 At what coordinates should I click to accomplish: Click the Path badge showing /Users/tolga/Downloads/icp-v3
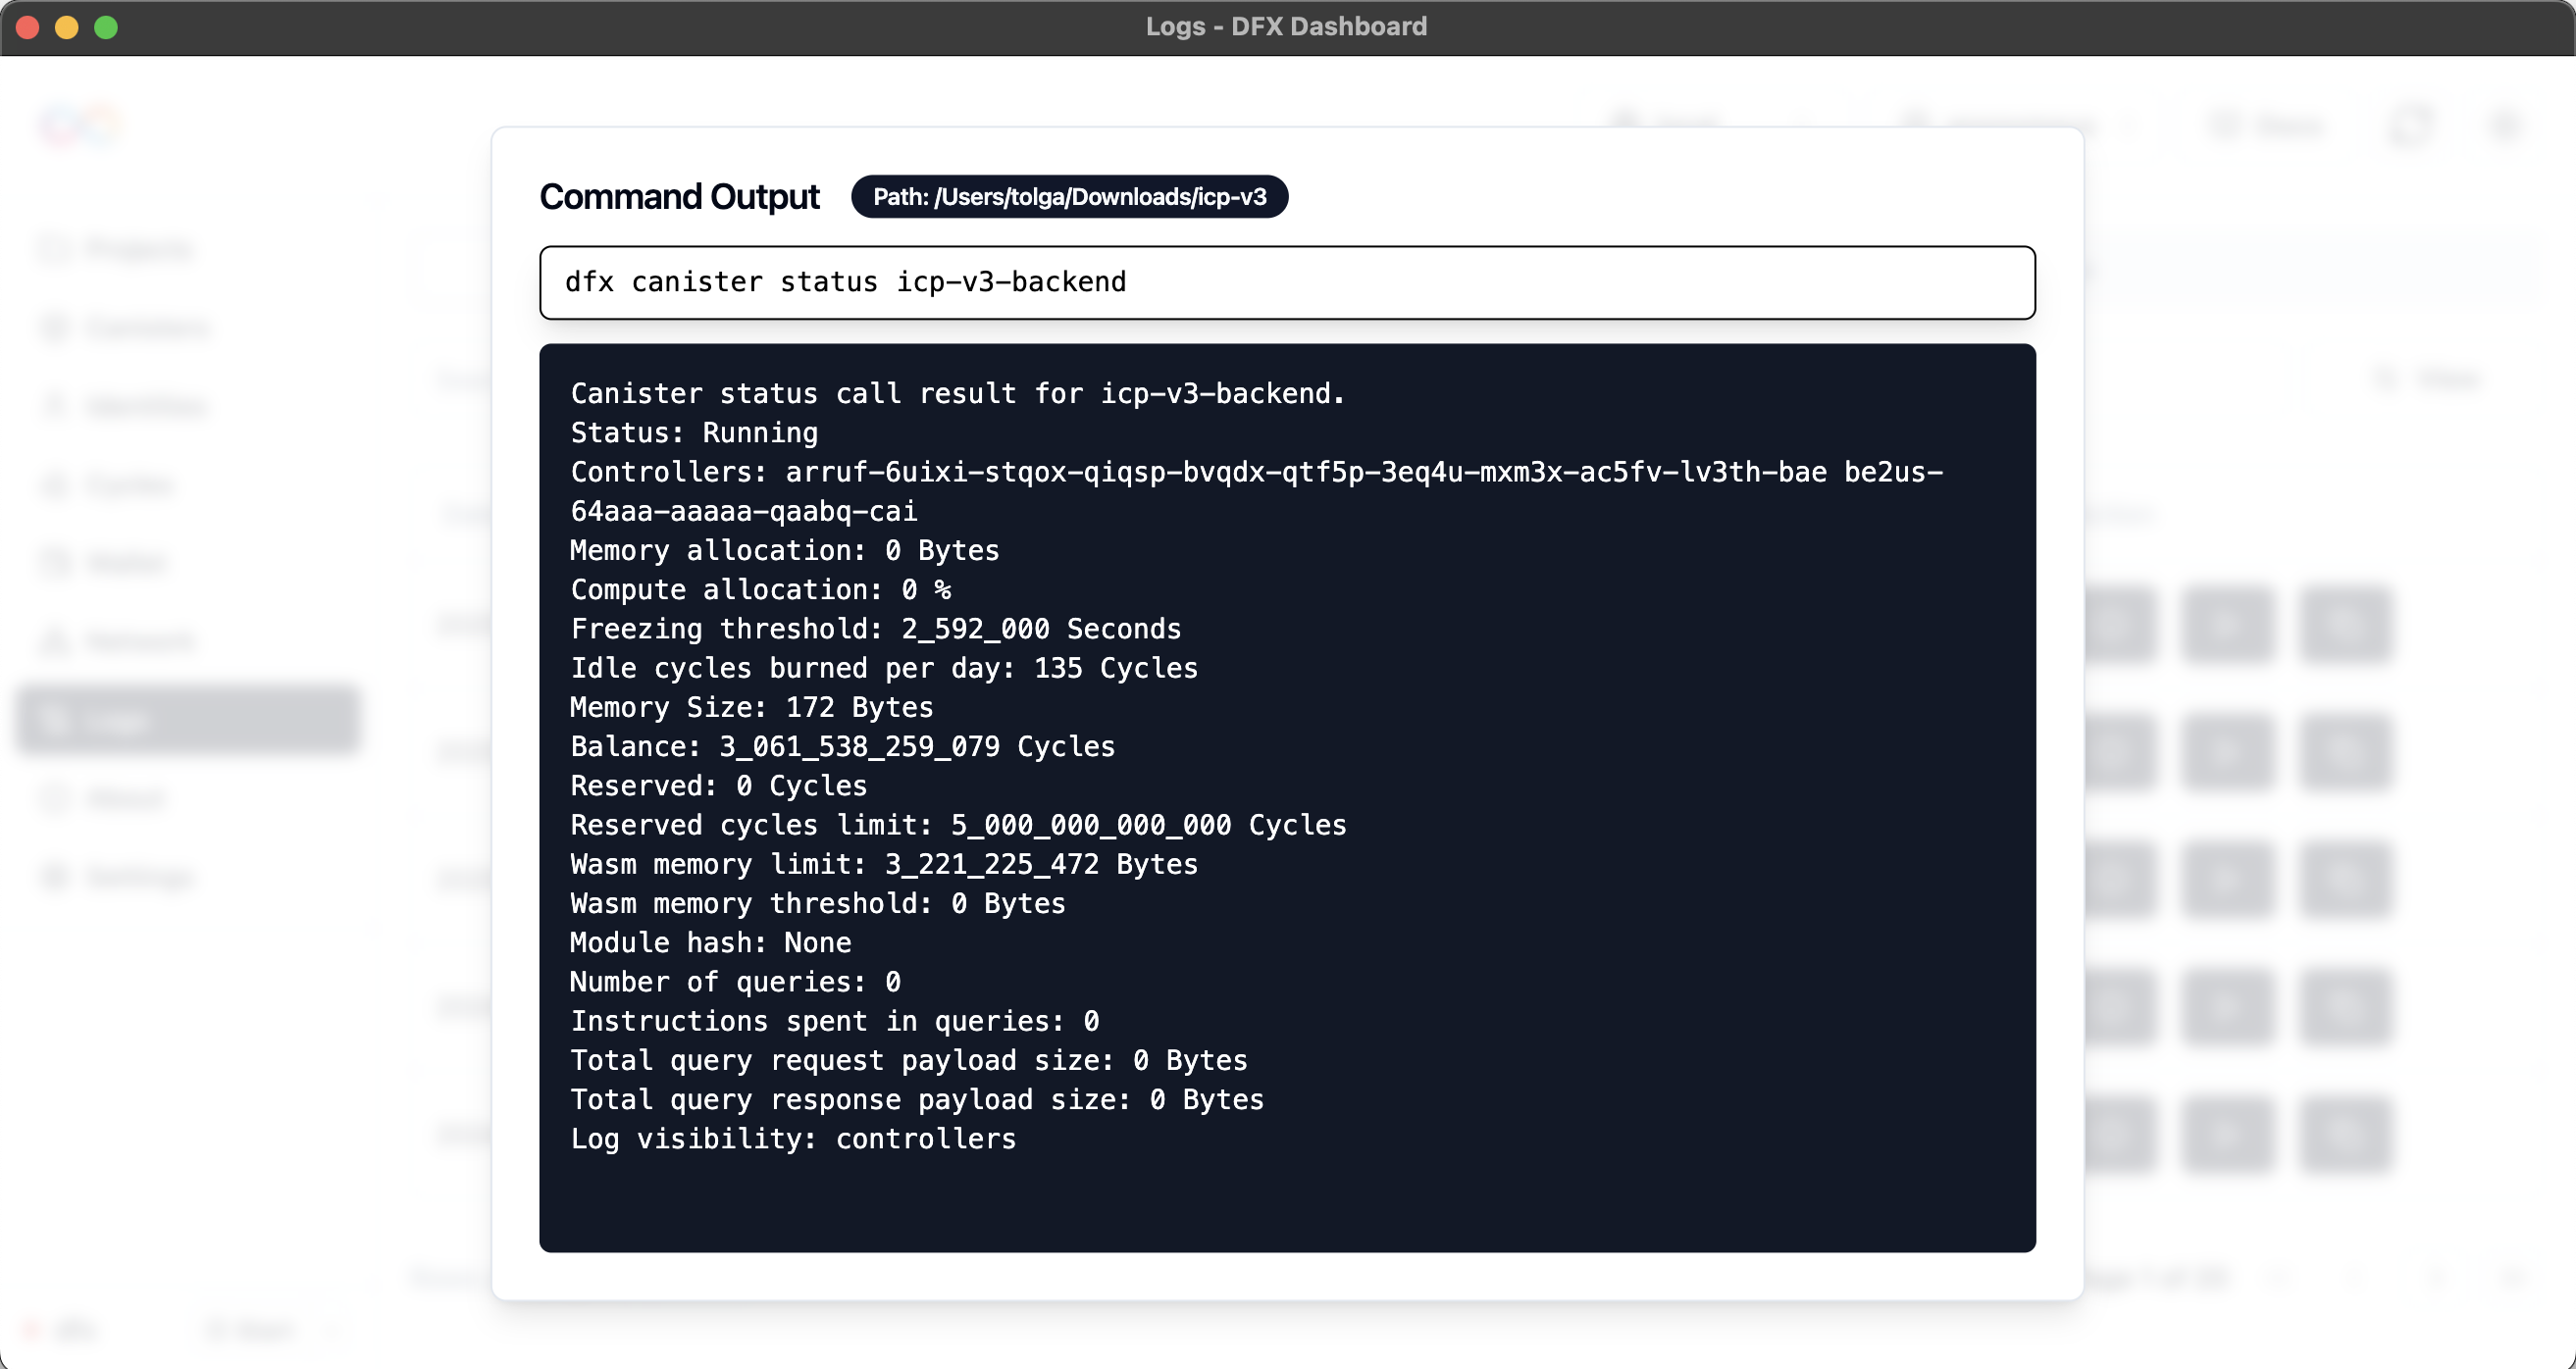click(1070, 197)
